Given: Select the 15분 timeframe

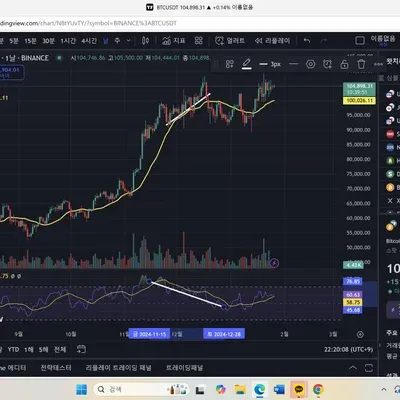Looking at the screenshot, I should [30, 41].
